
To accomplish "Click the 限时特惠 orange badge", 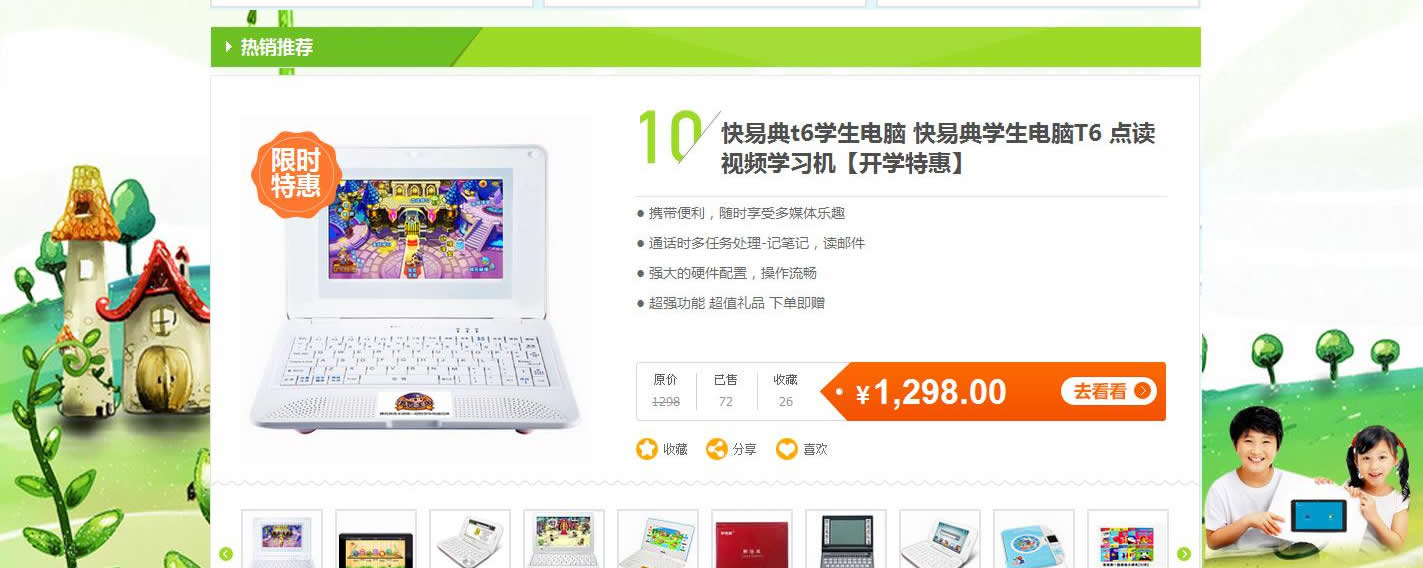I will click(295, 174).
